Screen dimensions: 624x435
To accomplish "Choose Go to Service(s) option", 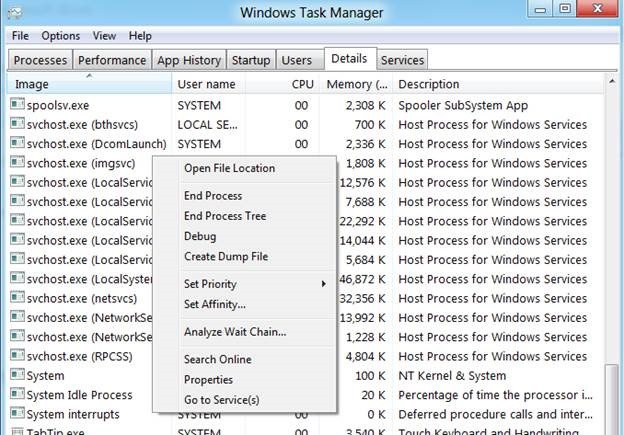I will click(222, 400).
